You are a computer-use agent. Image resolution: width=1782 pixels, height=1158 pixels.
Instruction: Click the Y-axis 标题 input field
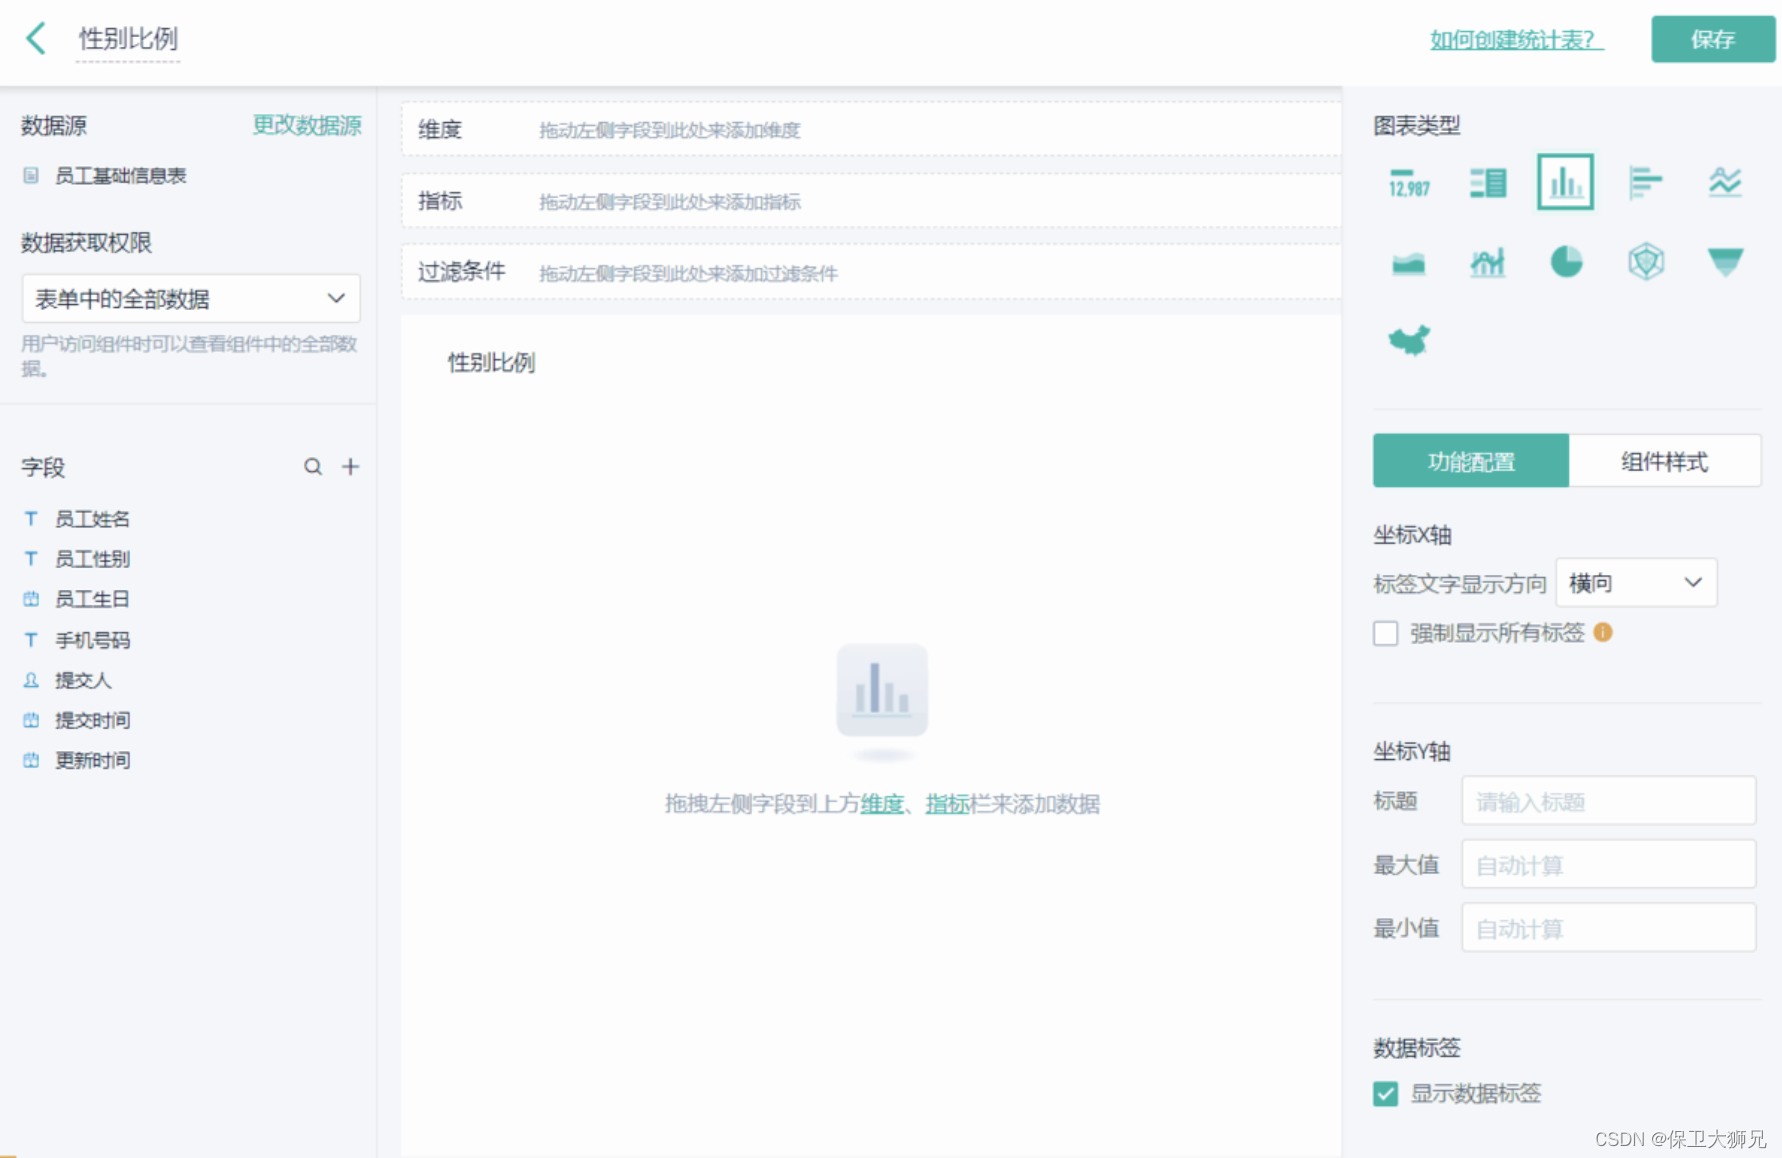click(x=1608, y=801)
